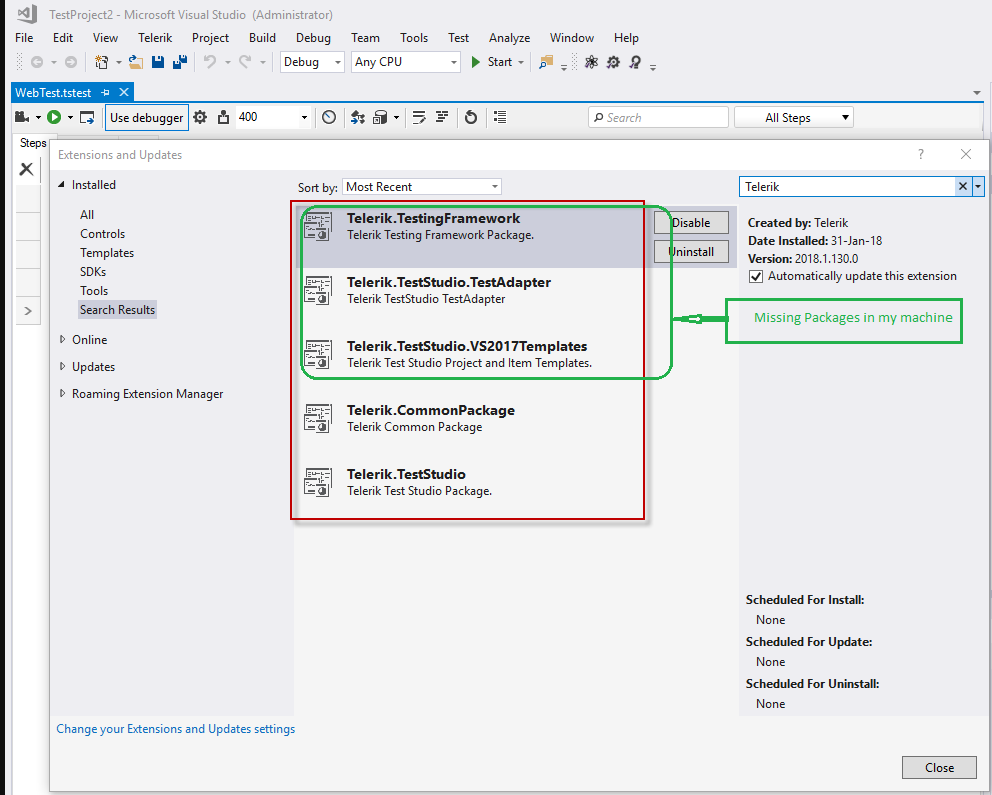Open the Window menu
This screenshot has width=992, height=795.
(571, 38)
